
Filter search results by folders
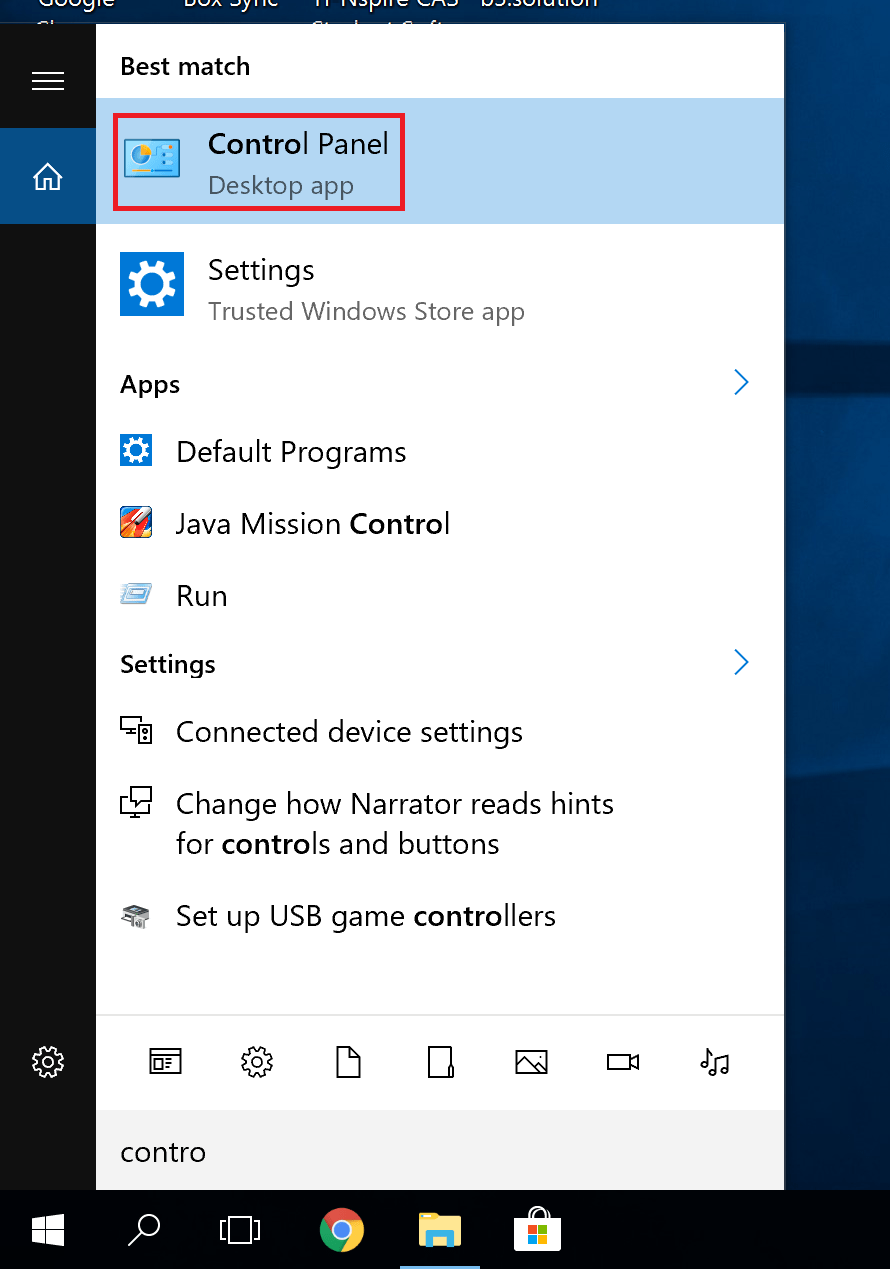[x=440, y=1062]
